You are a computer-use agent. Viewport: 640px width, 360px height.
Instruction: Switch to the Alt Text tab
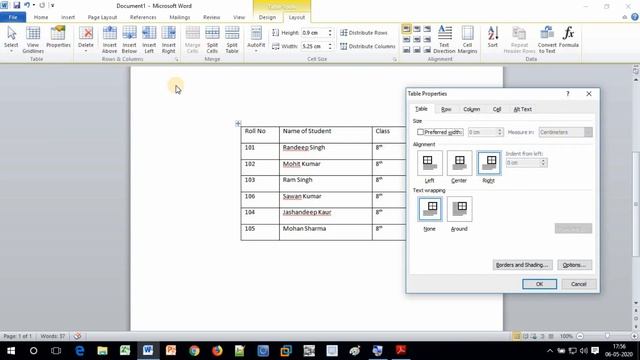(x=522, y=109)
